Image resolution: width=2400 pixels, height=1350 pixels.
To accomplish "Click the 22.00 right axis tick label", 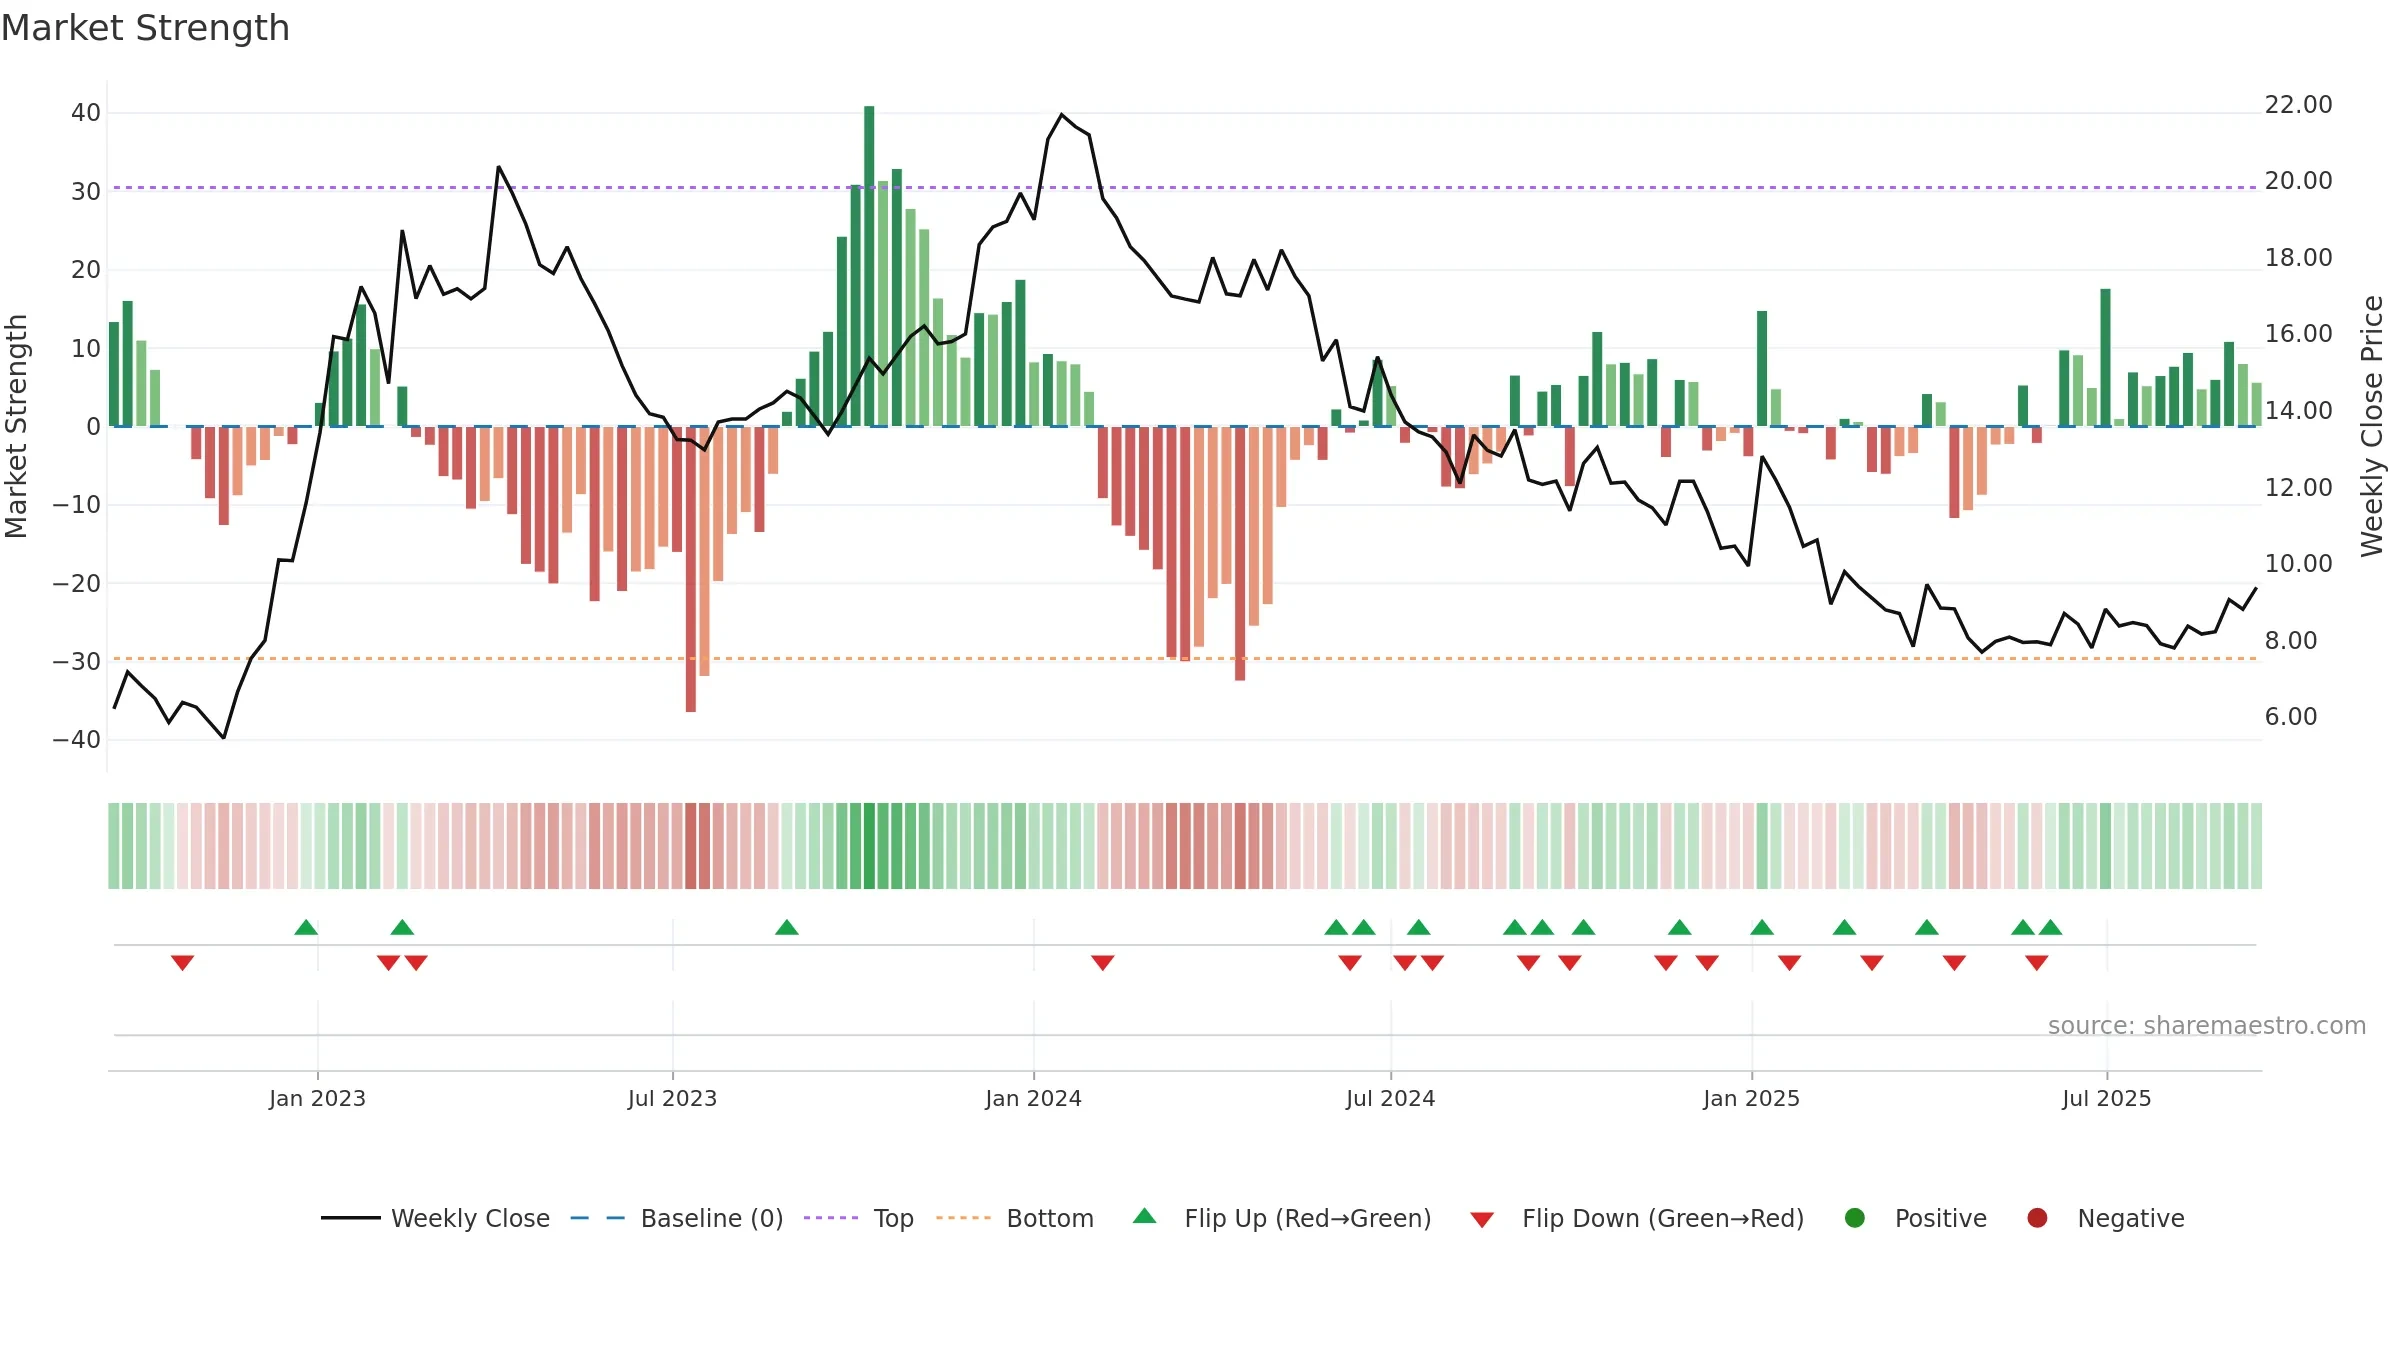I will click(2298, 105).
